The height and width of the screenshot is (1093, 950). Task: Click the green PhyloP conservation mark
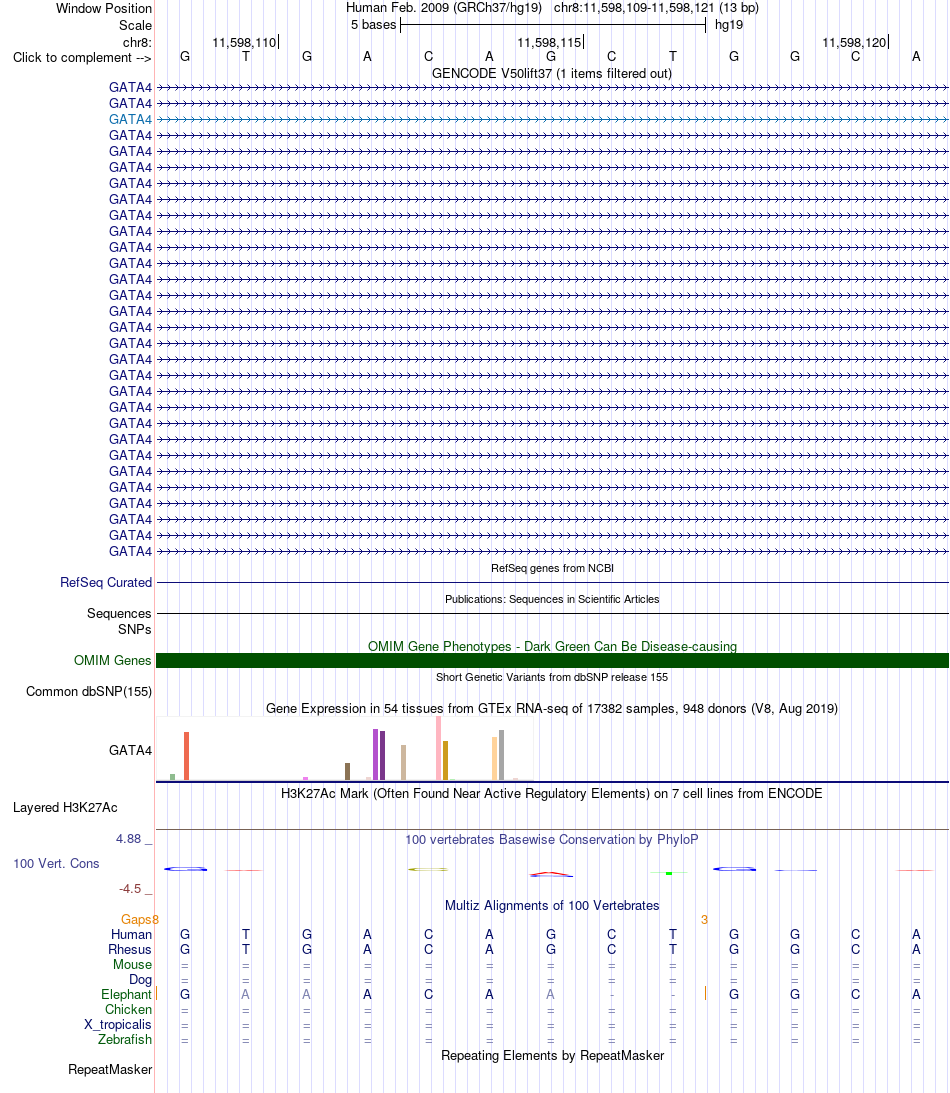click(x=668, y=873)
